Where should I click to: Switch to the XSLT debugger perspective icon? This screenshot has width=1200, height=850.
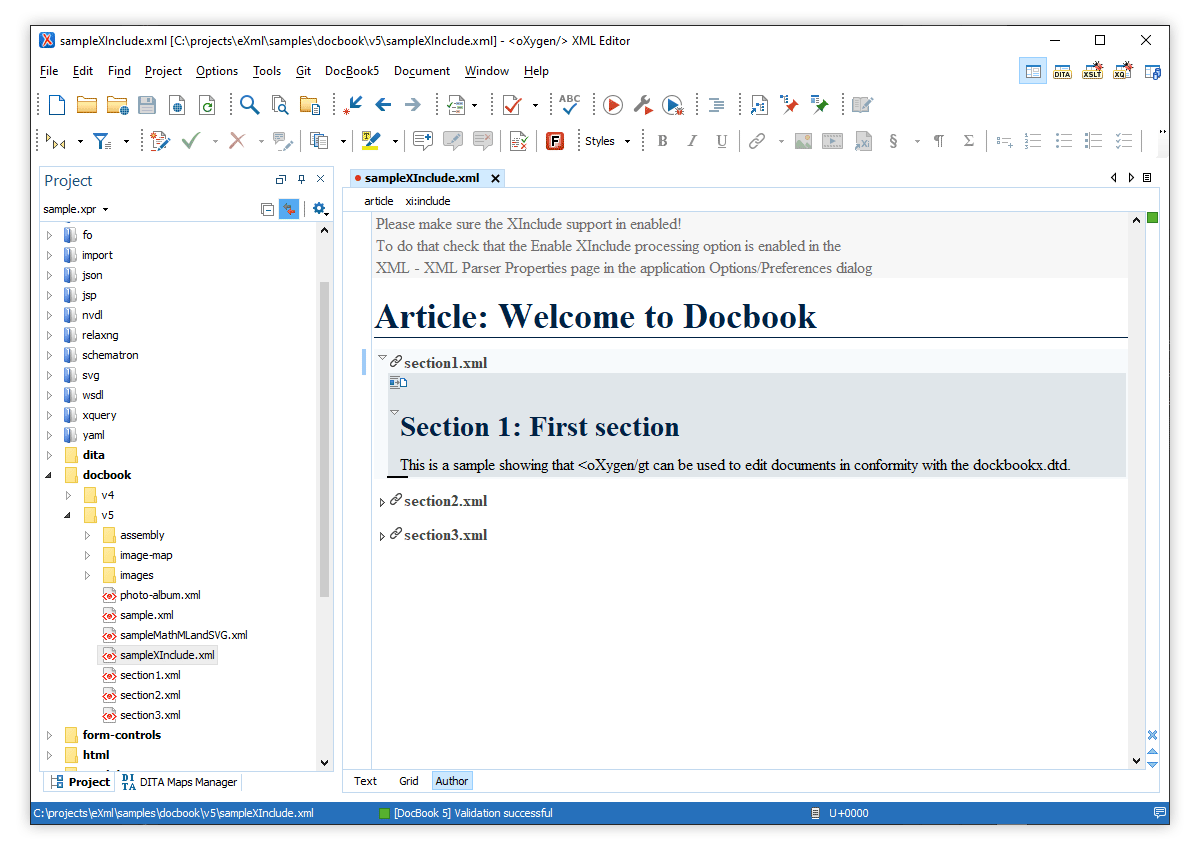click(1092, 72)
